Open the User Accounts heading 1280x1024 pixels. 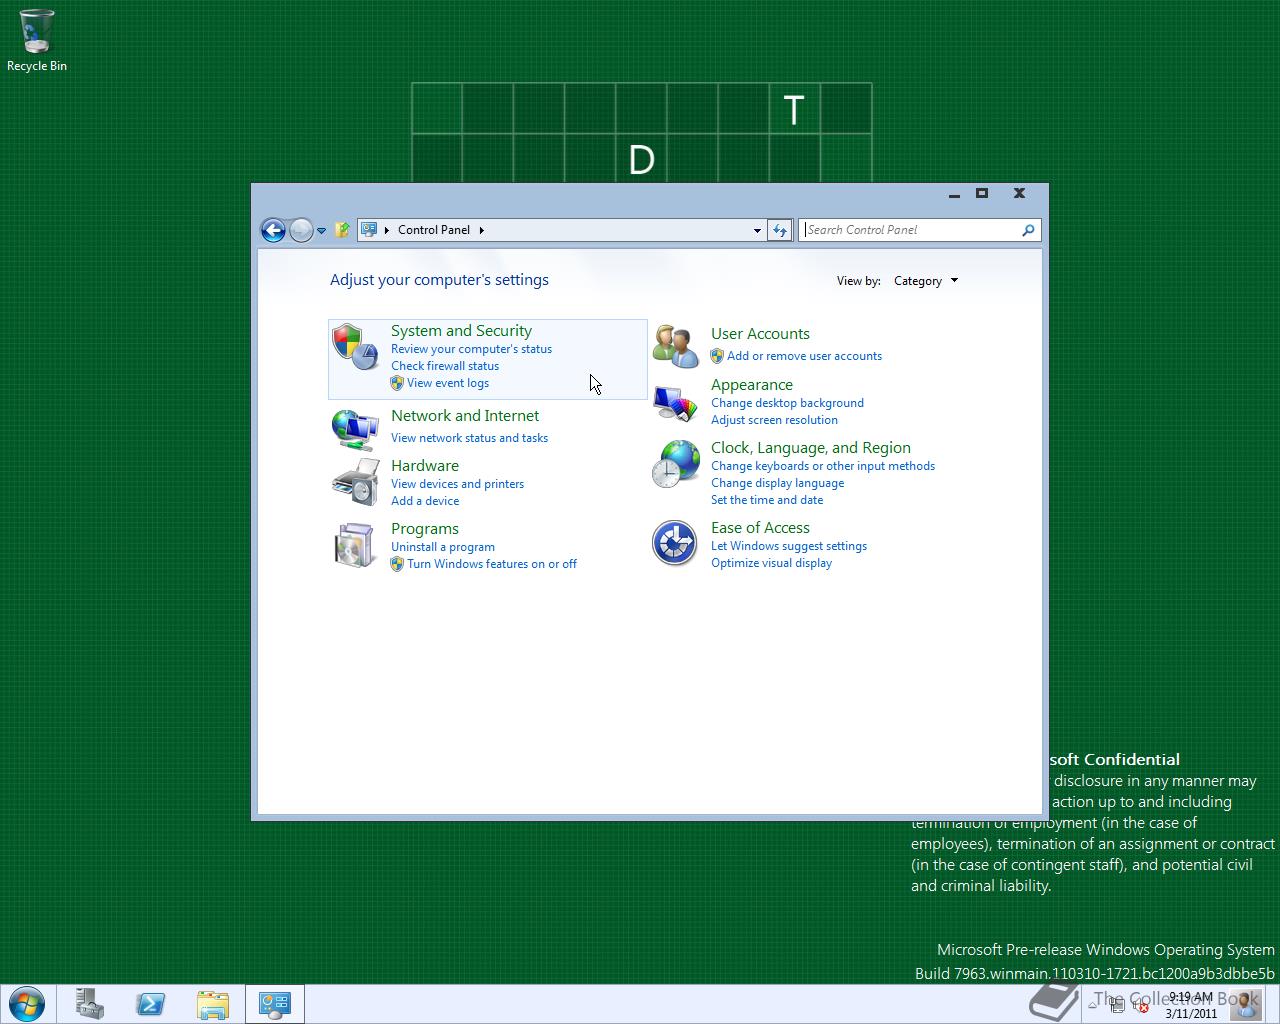coord(760,334)
